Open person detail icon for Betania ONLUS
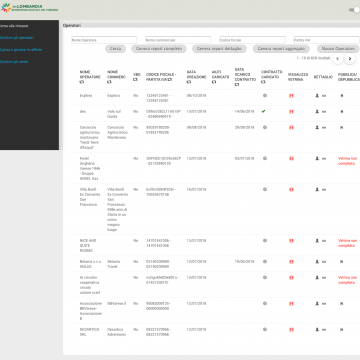The width and height of the screenshot is (360, 360). coord(317,262)
